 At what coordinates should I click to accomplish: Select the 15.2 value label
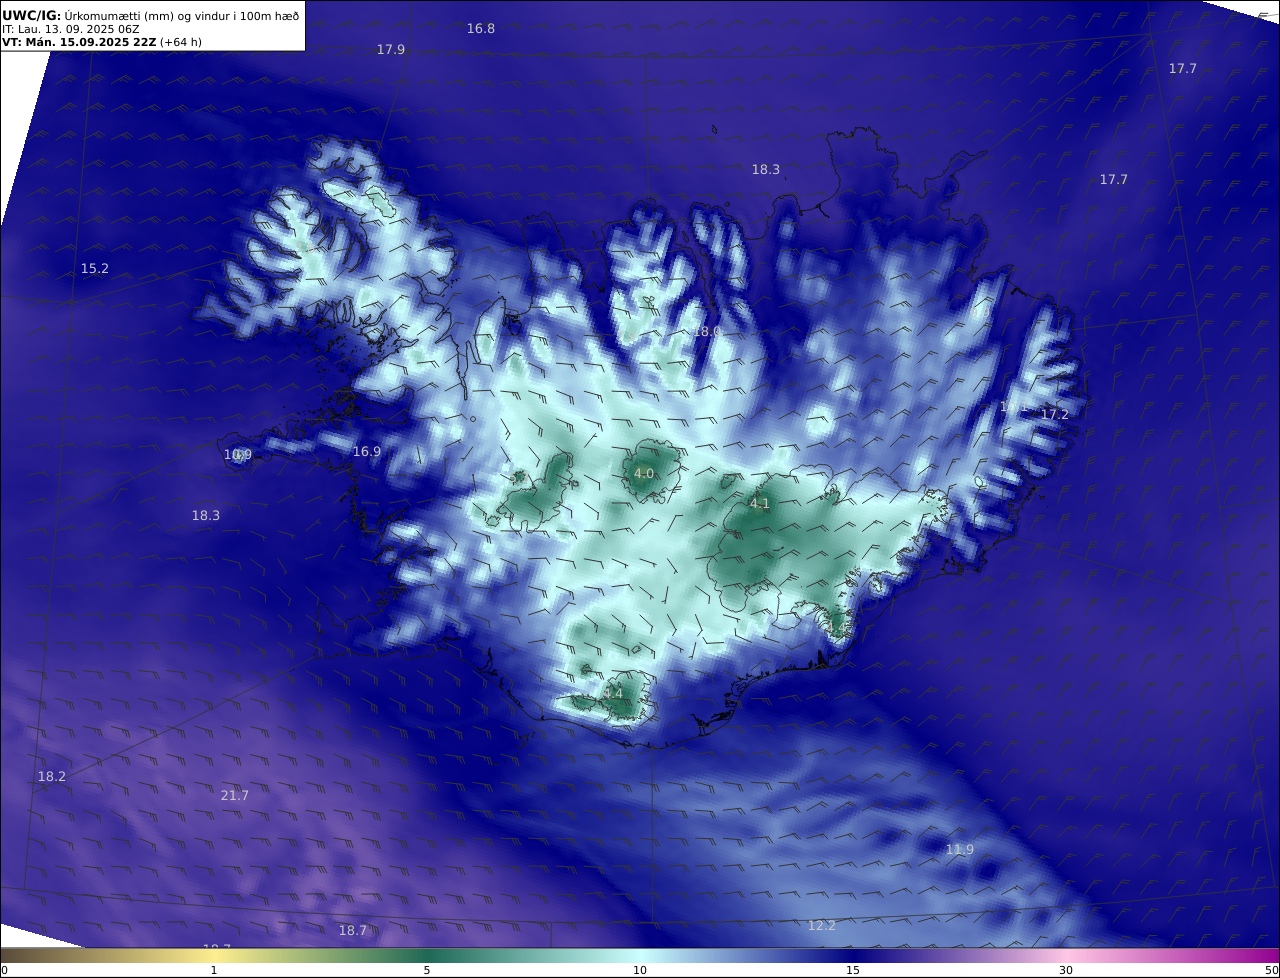pos(95,268)
